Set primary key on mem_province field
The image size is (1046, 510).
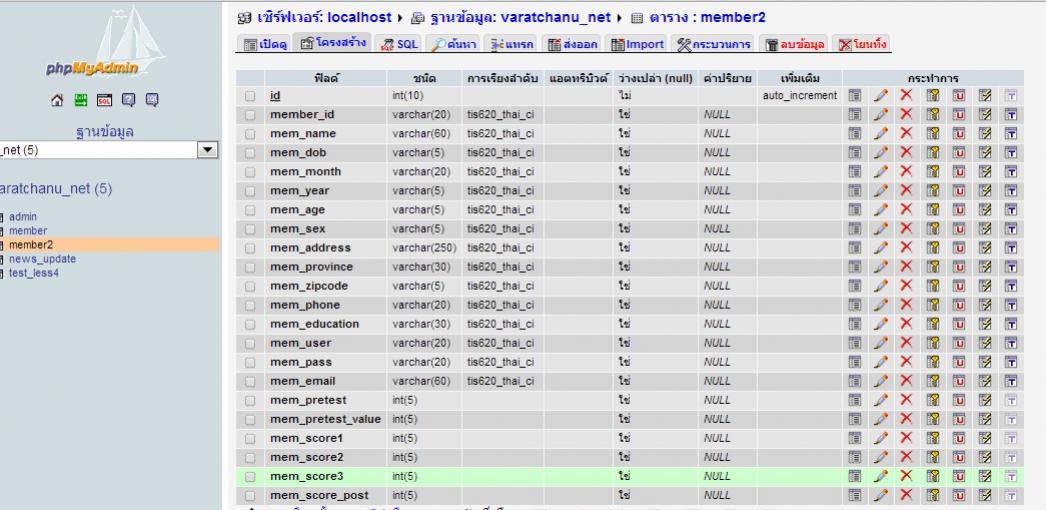tap(933, 267)
